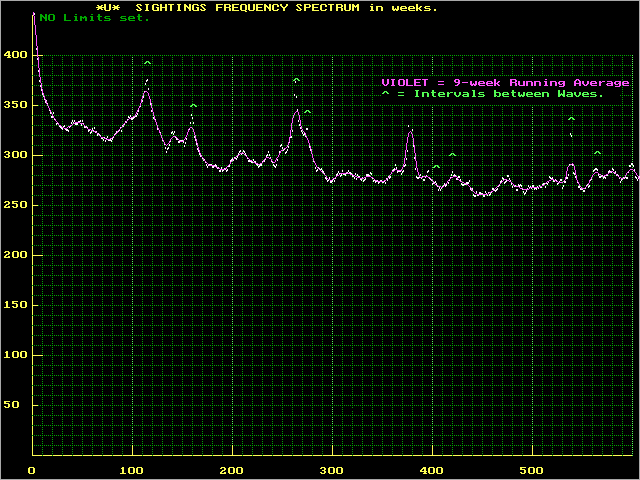Click the "VIOLET = 9-week Running Average" legend
Screen dimensions: 640x480
point(505,82)
